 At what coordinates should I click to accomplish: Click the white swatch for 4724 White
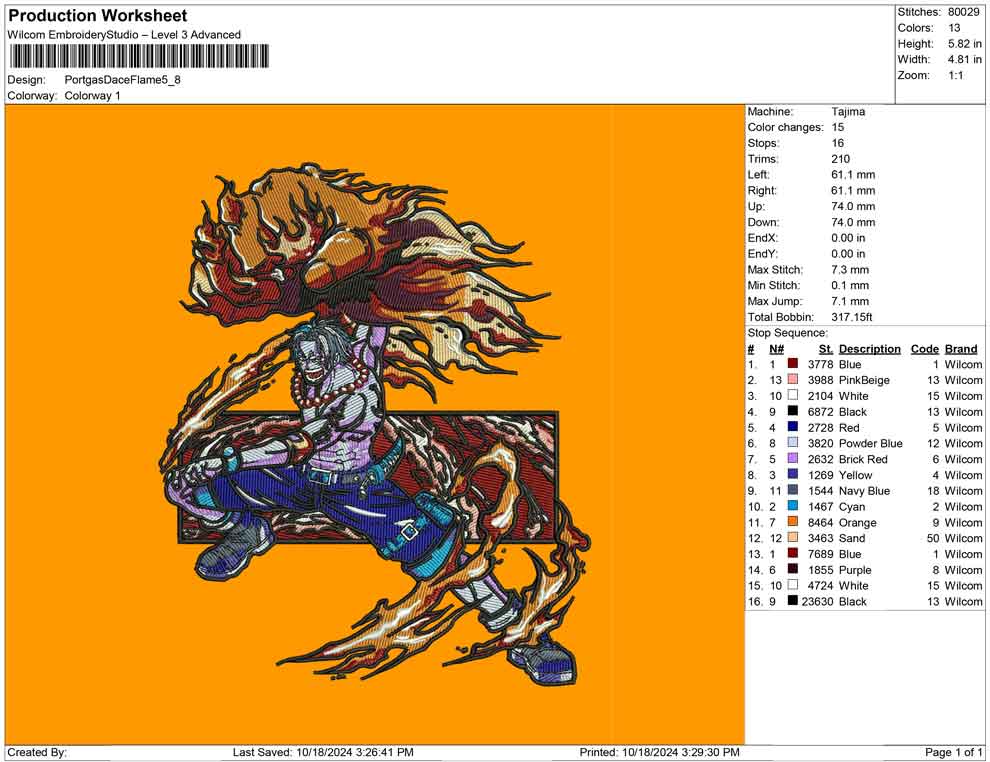[792, 585]
